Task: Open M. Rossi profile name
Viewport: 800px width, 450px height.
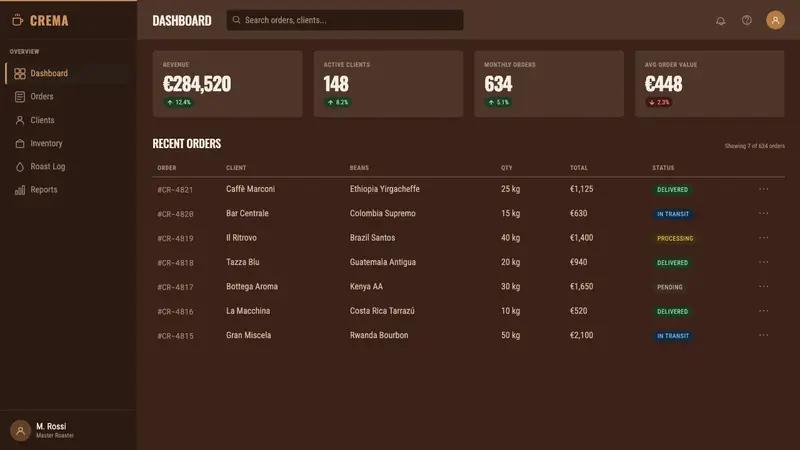Action: pyautogui.click(x=51, y=426)
